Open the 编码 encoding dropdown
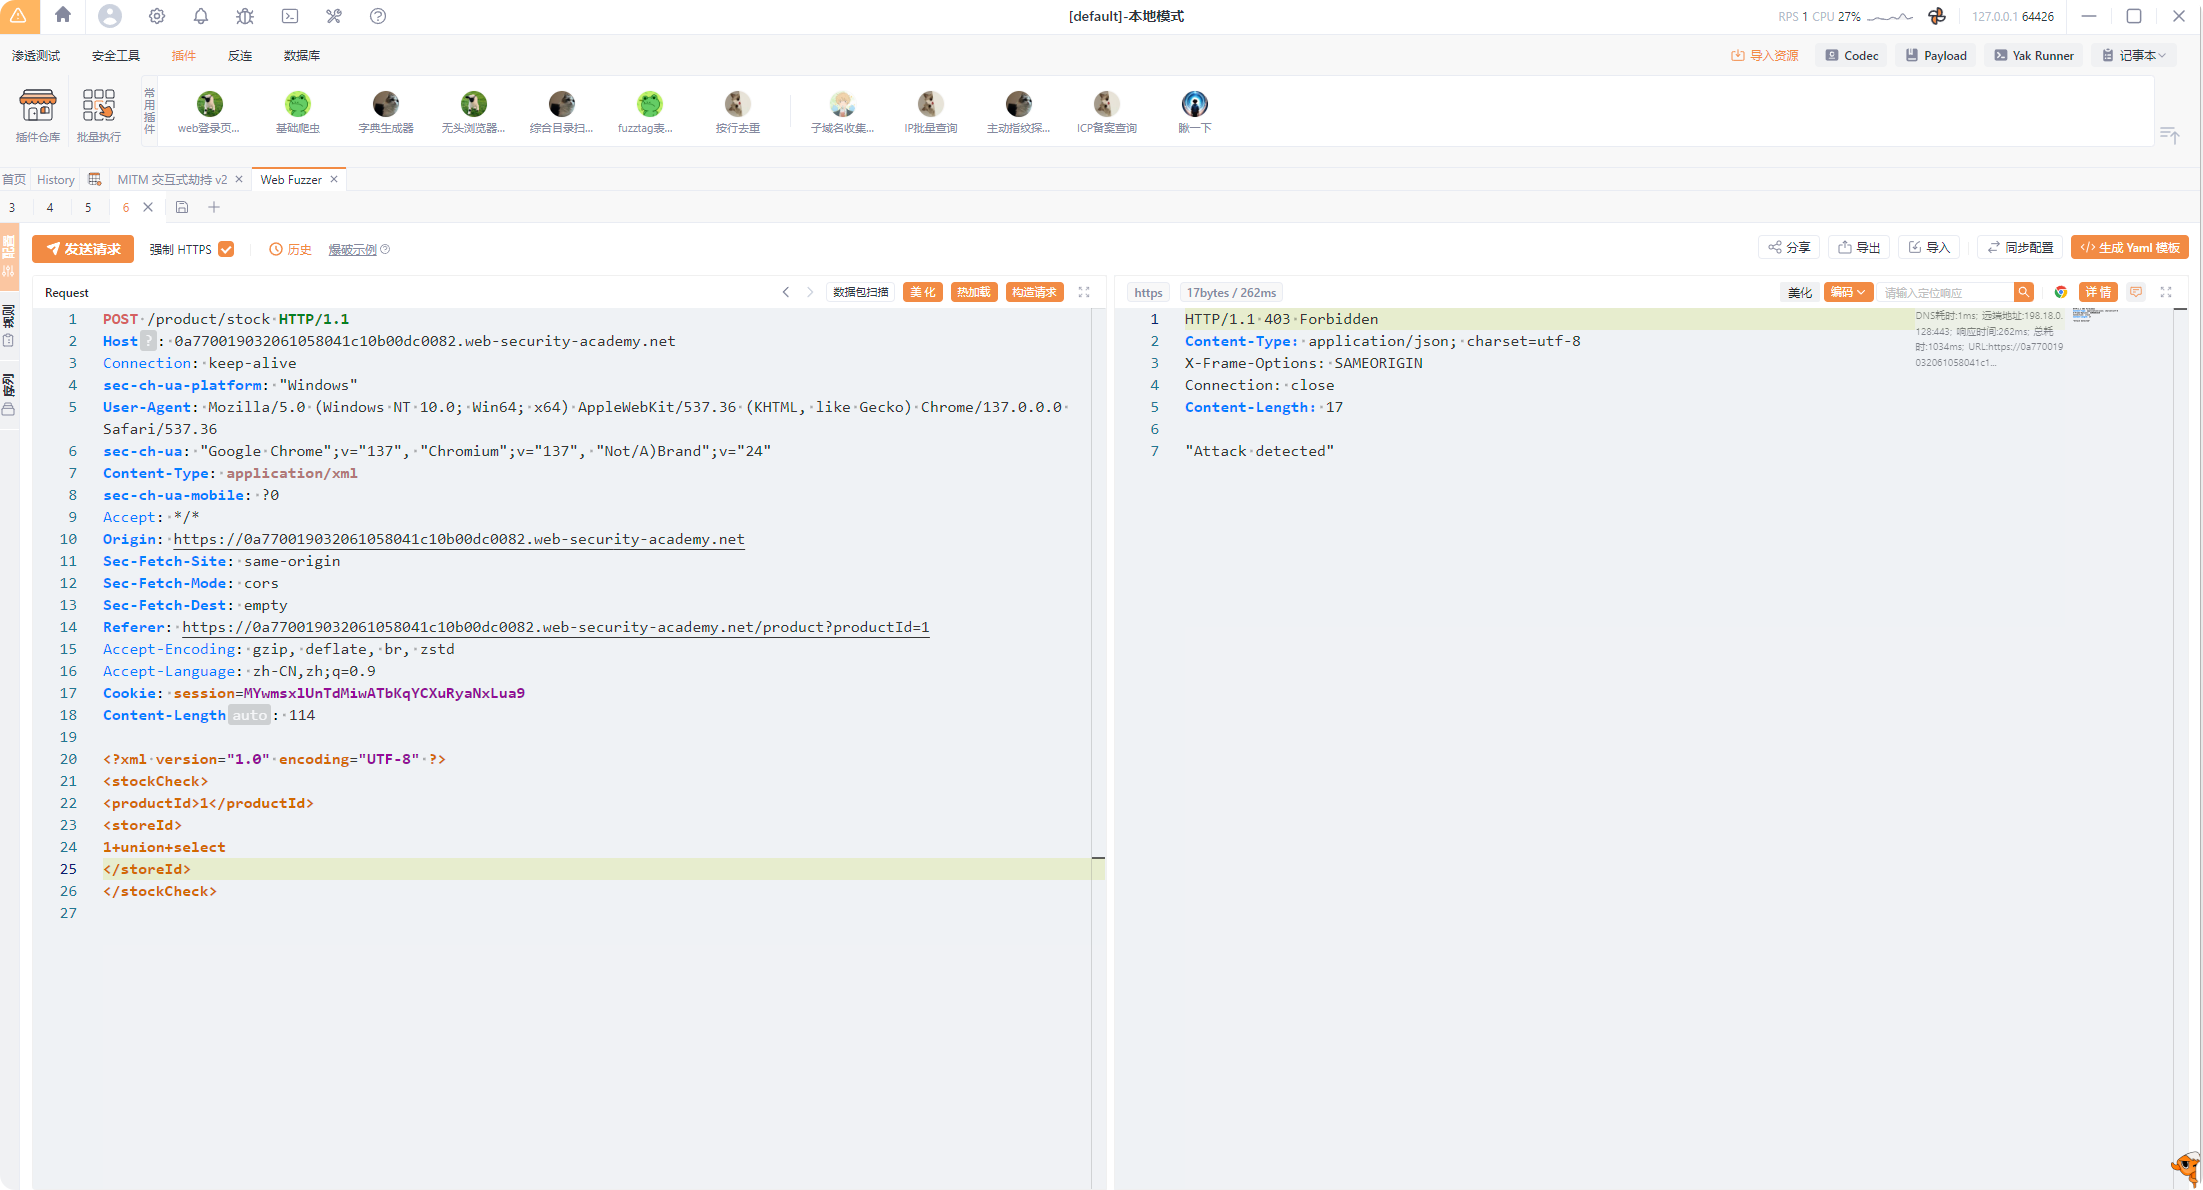Image resolution: width=2203 pixels, height=1190 pixels. [x=1847, y=292]
